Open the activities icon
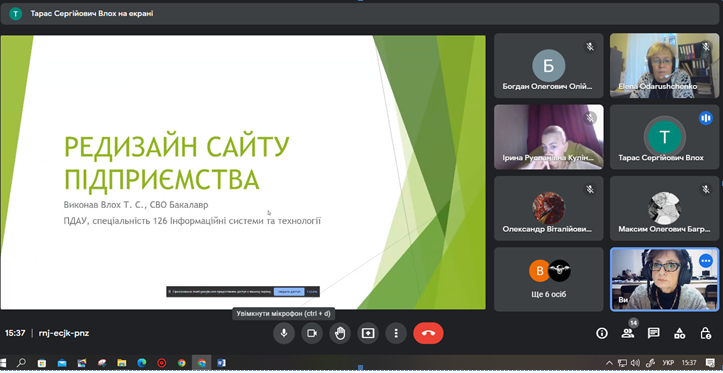Image resolution: width=723 pixels, height=373 pixels. (679, 333)
